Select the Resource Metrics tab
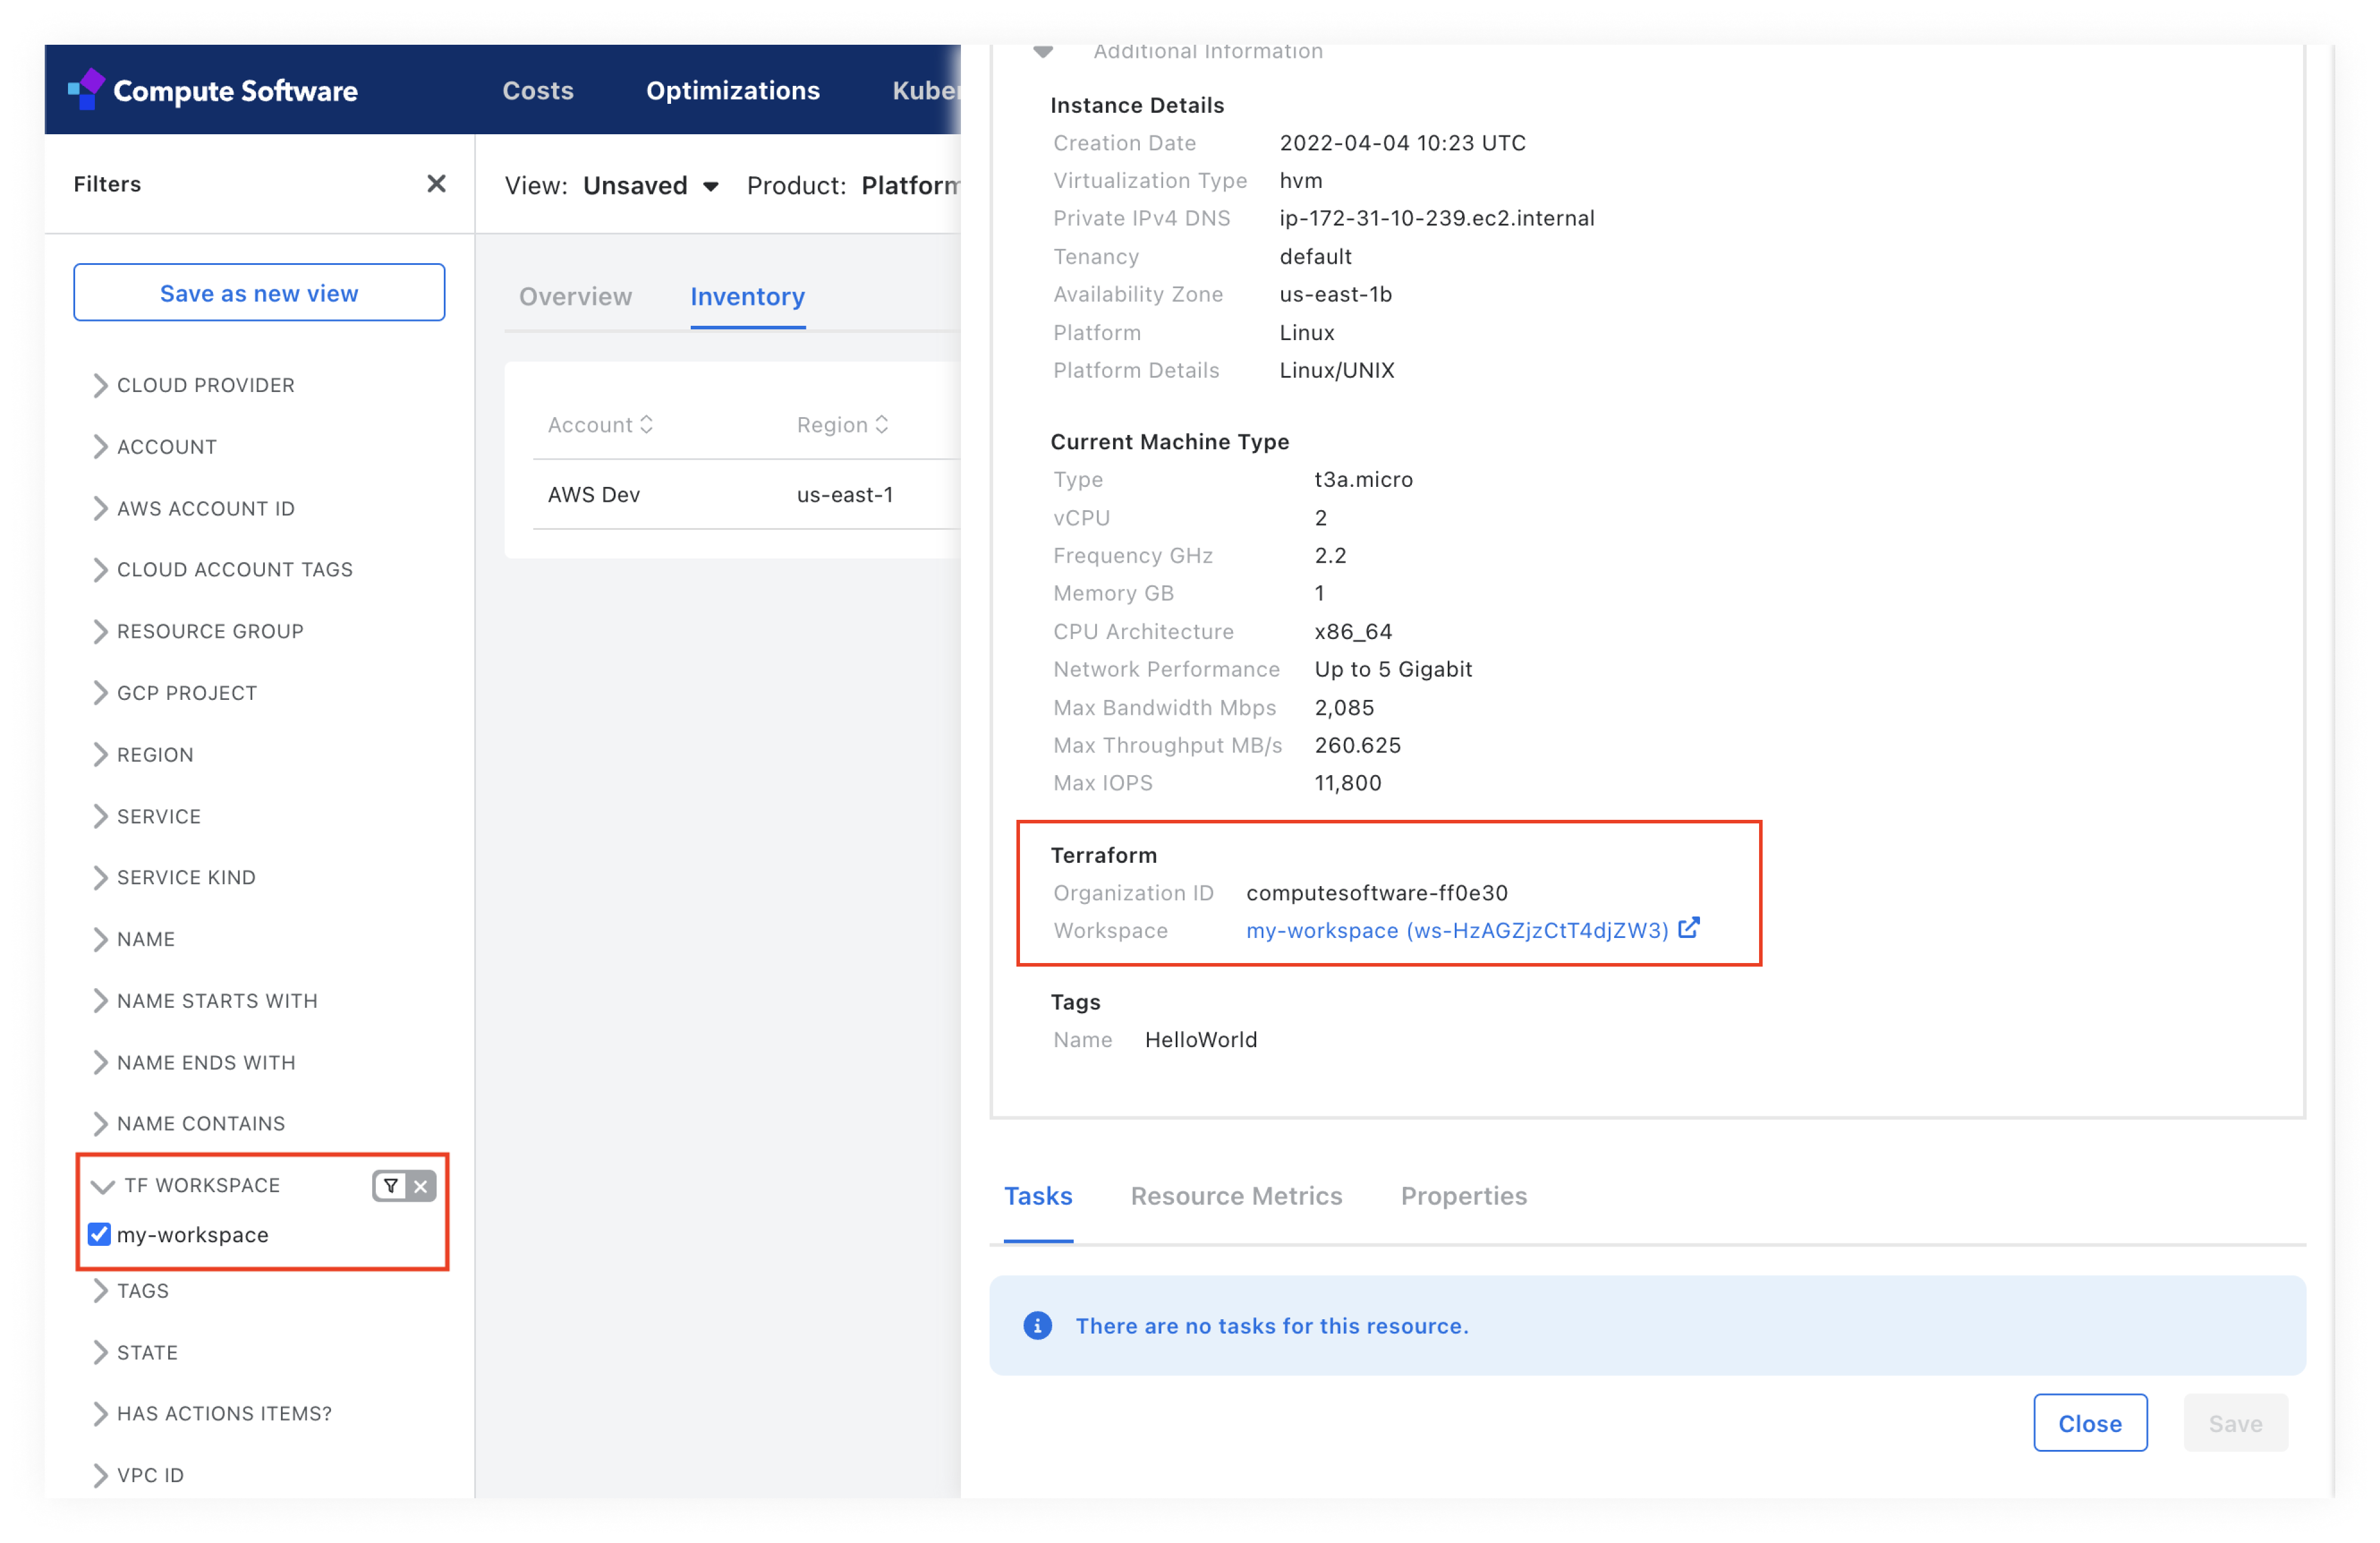2380x1543 pixels. point(1237,1197)
